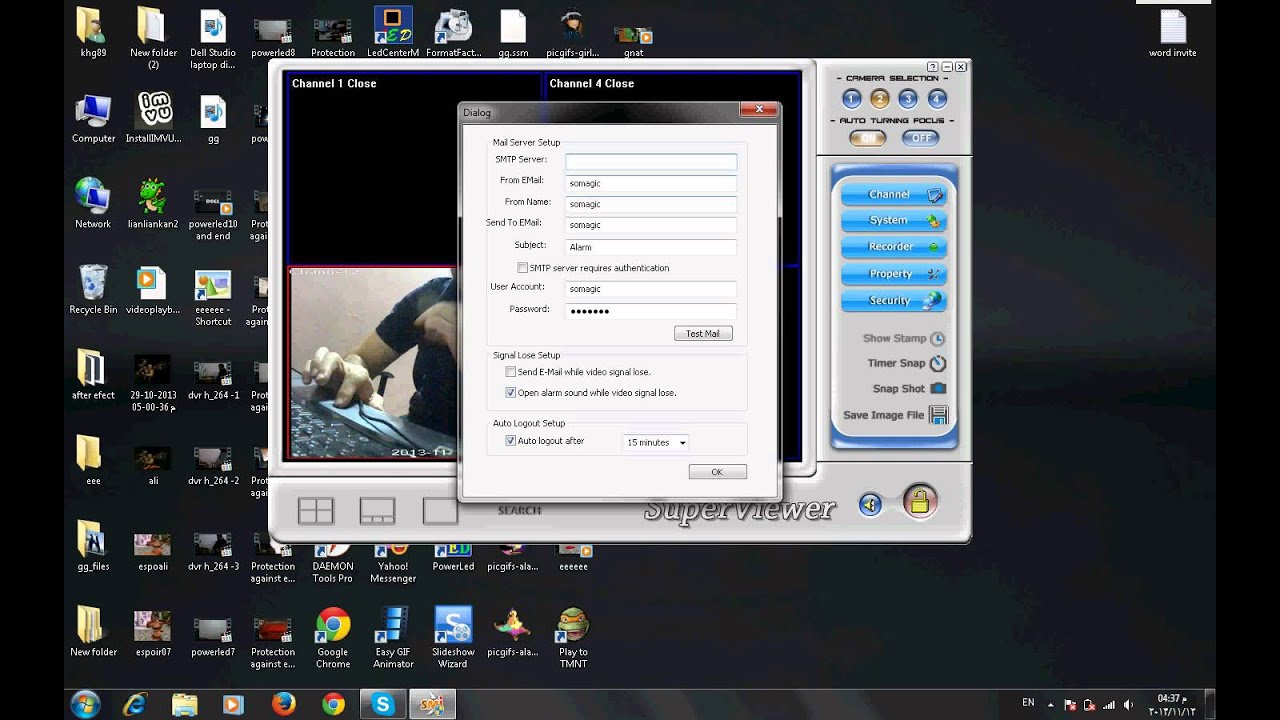The image size is (1280, 720).
Task: Select the DAEMON Tools Pro desktop icon
Action: click(333, 565)
